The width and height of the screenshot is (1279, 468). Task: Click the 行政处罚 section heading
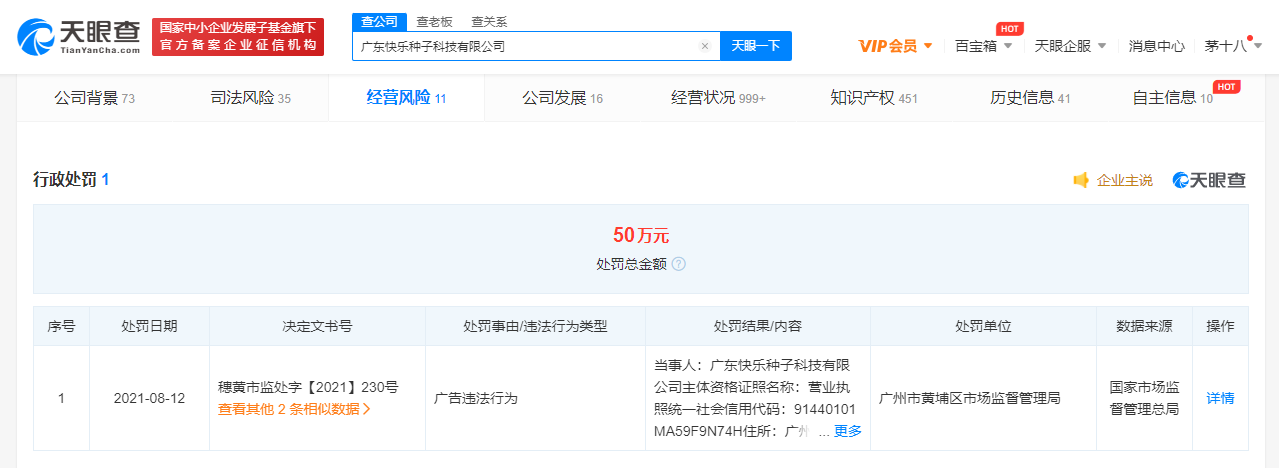71,180
